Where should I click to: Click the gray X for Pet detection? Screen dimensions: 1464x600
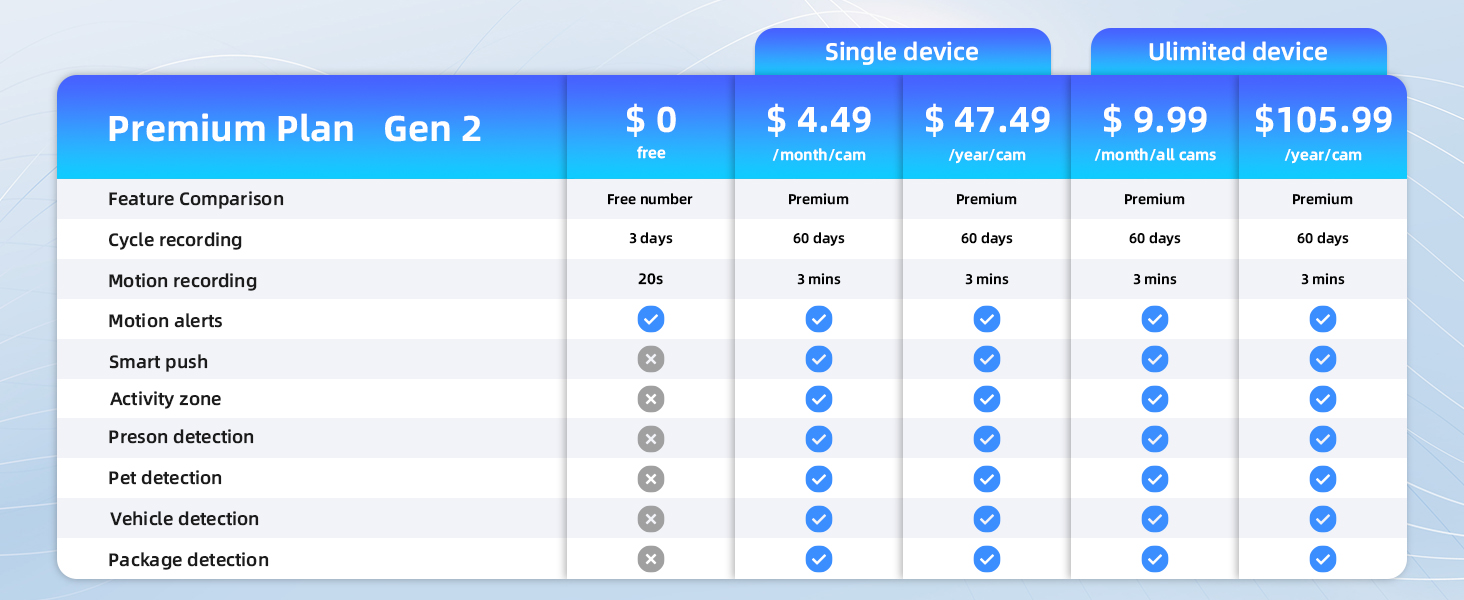tap(651, 479)
